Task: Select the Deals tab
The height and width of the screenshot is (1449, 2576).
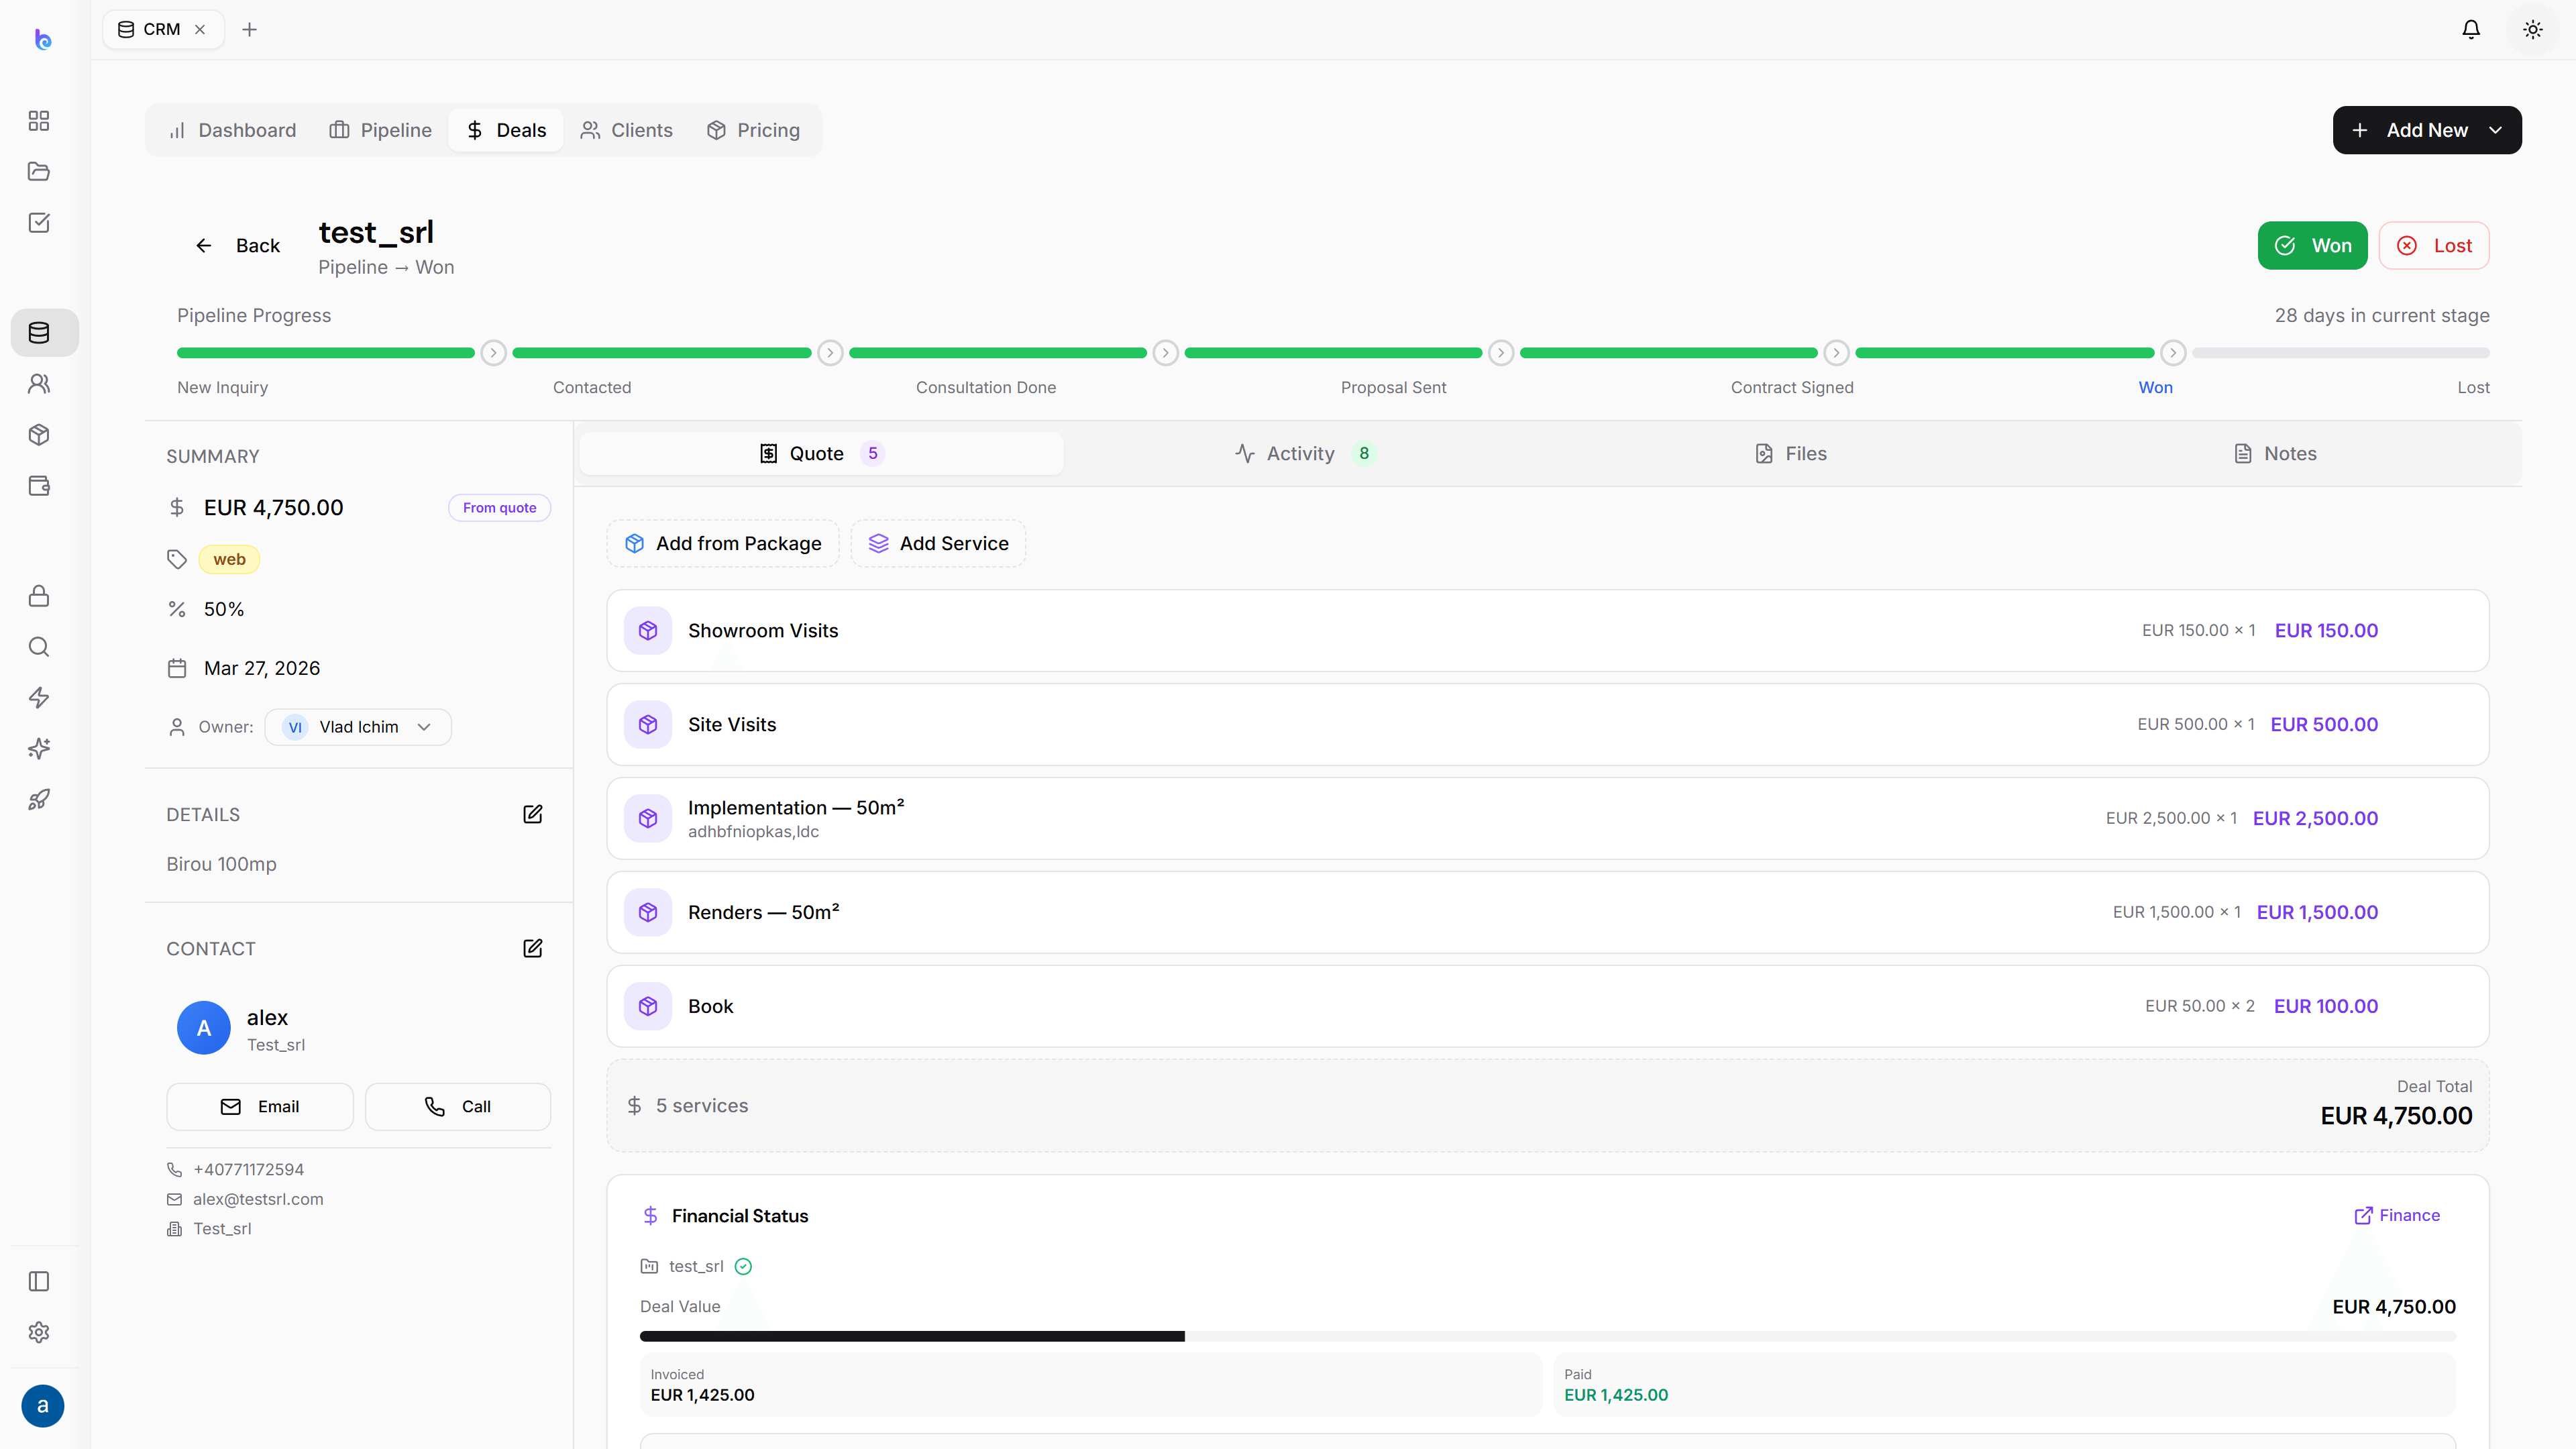Action: 506,130
